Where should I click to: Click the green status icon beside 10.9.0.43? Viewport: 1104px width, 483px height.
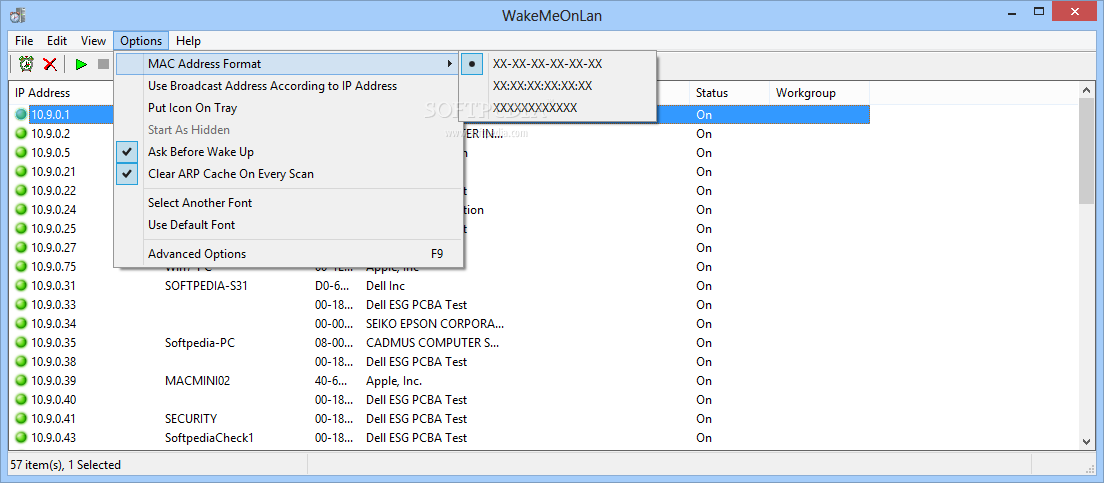coord(20,437)
